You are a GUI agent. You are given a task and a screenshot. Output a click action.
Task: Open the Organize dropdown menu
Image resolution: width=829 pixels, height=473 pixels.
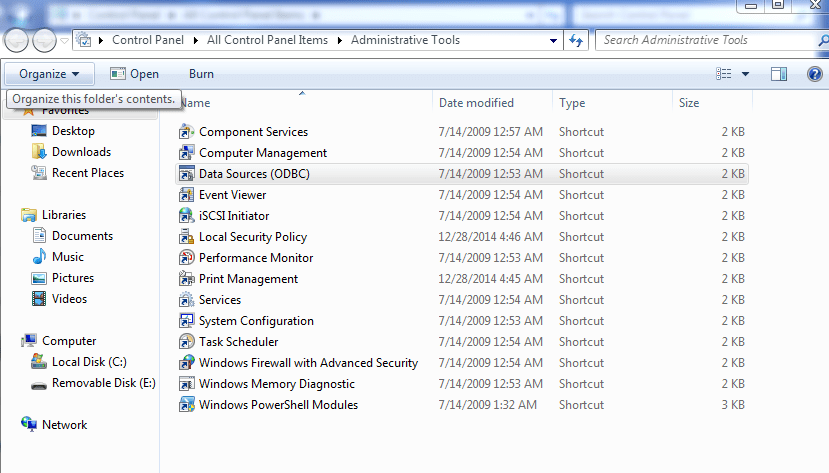point(49,74)
